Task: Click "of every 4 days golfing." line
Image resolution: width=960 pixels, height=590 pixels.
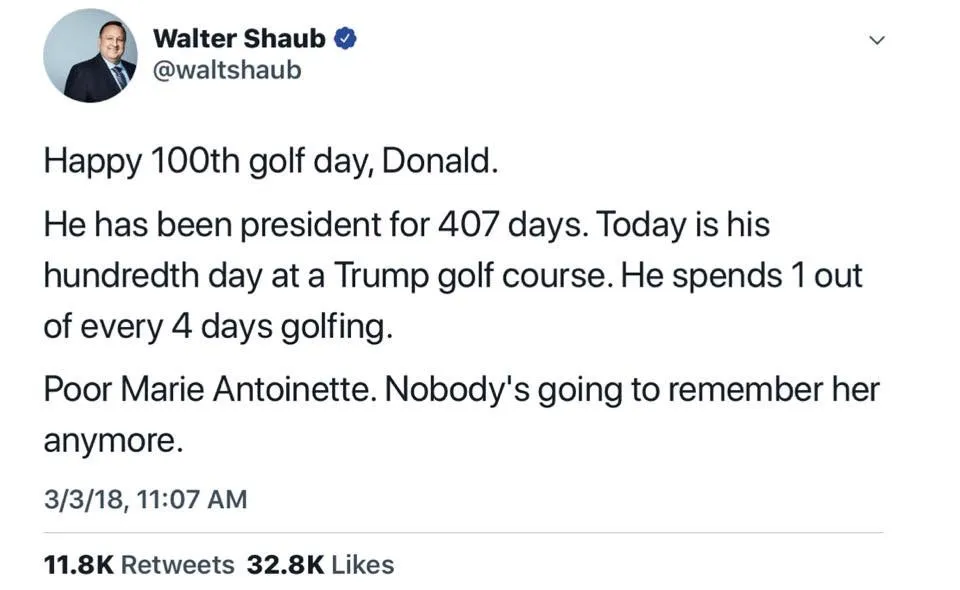Action: coord(218,328)
